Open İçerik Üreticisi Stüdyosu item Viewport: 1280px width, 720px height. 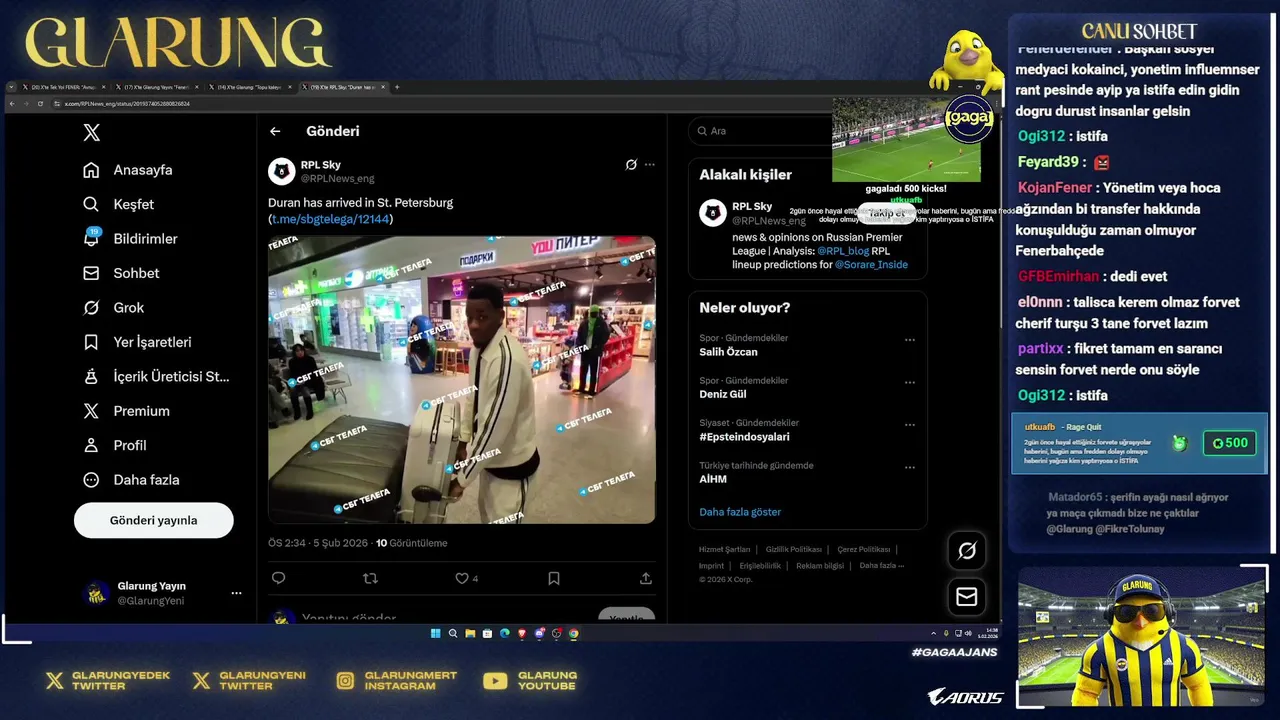(156, 376)
